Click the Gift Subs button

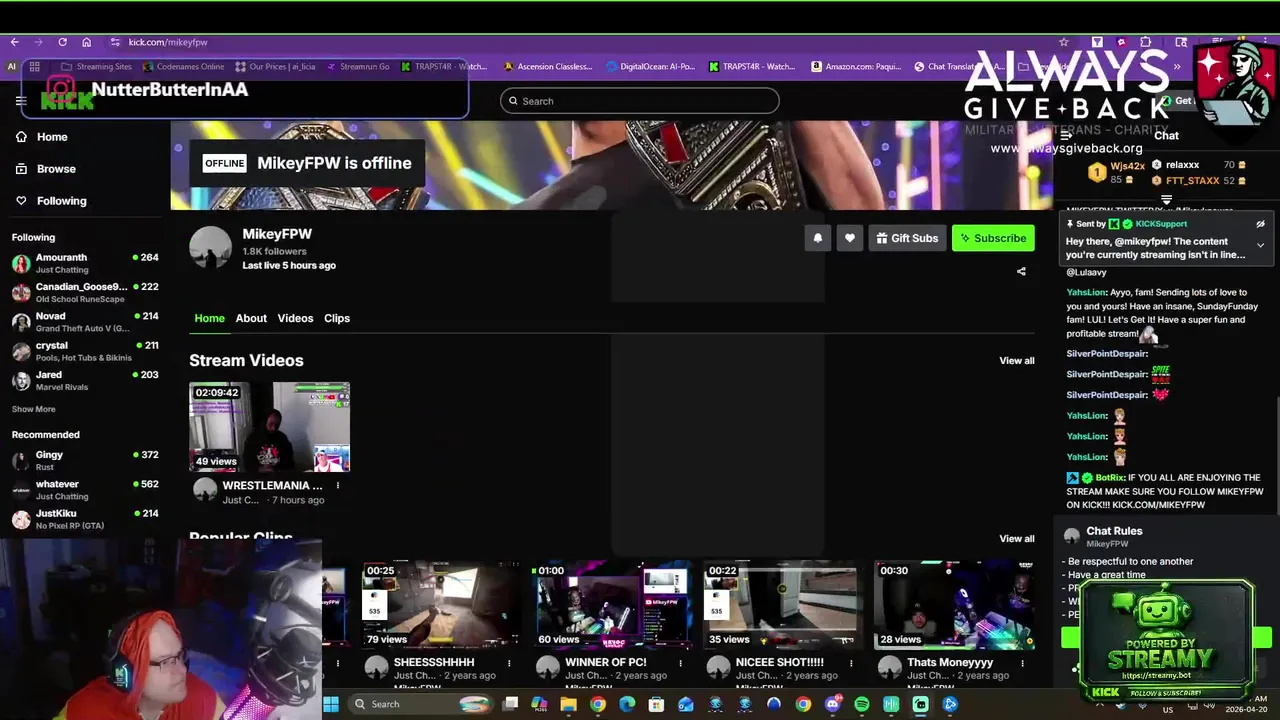pyautogui.click(x=907, y=238)
